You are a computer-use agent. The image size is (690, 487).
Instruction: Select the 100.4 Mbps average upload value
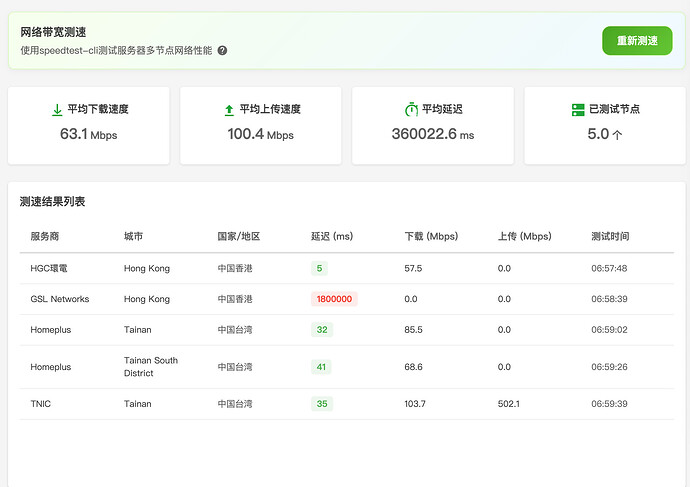261,134
